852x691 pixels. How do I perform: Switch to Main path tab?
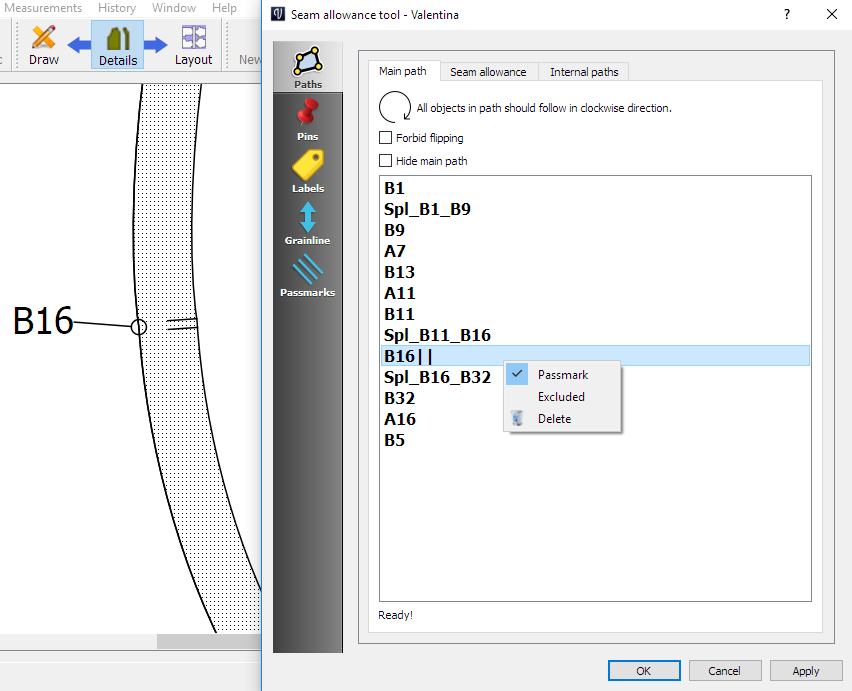(403, 71)
